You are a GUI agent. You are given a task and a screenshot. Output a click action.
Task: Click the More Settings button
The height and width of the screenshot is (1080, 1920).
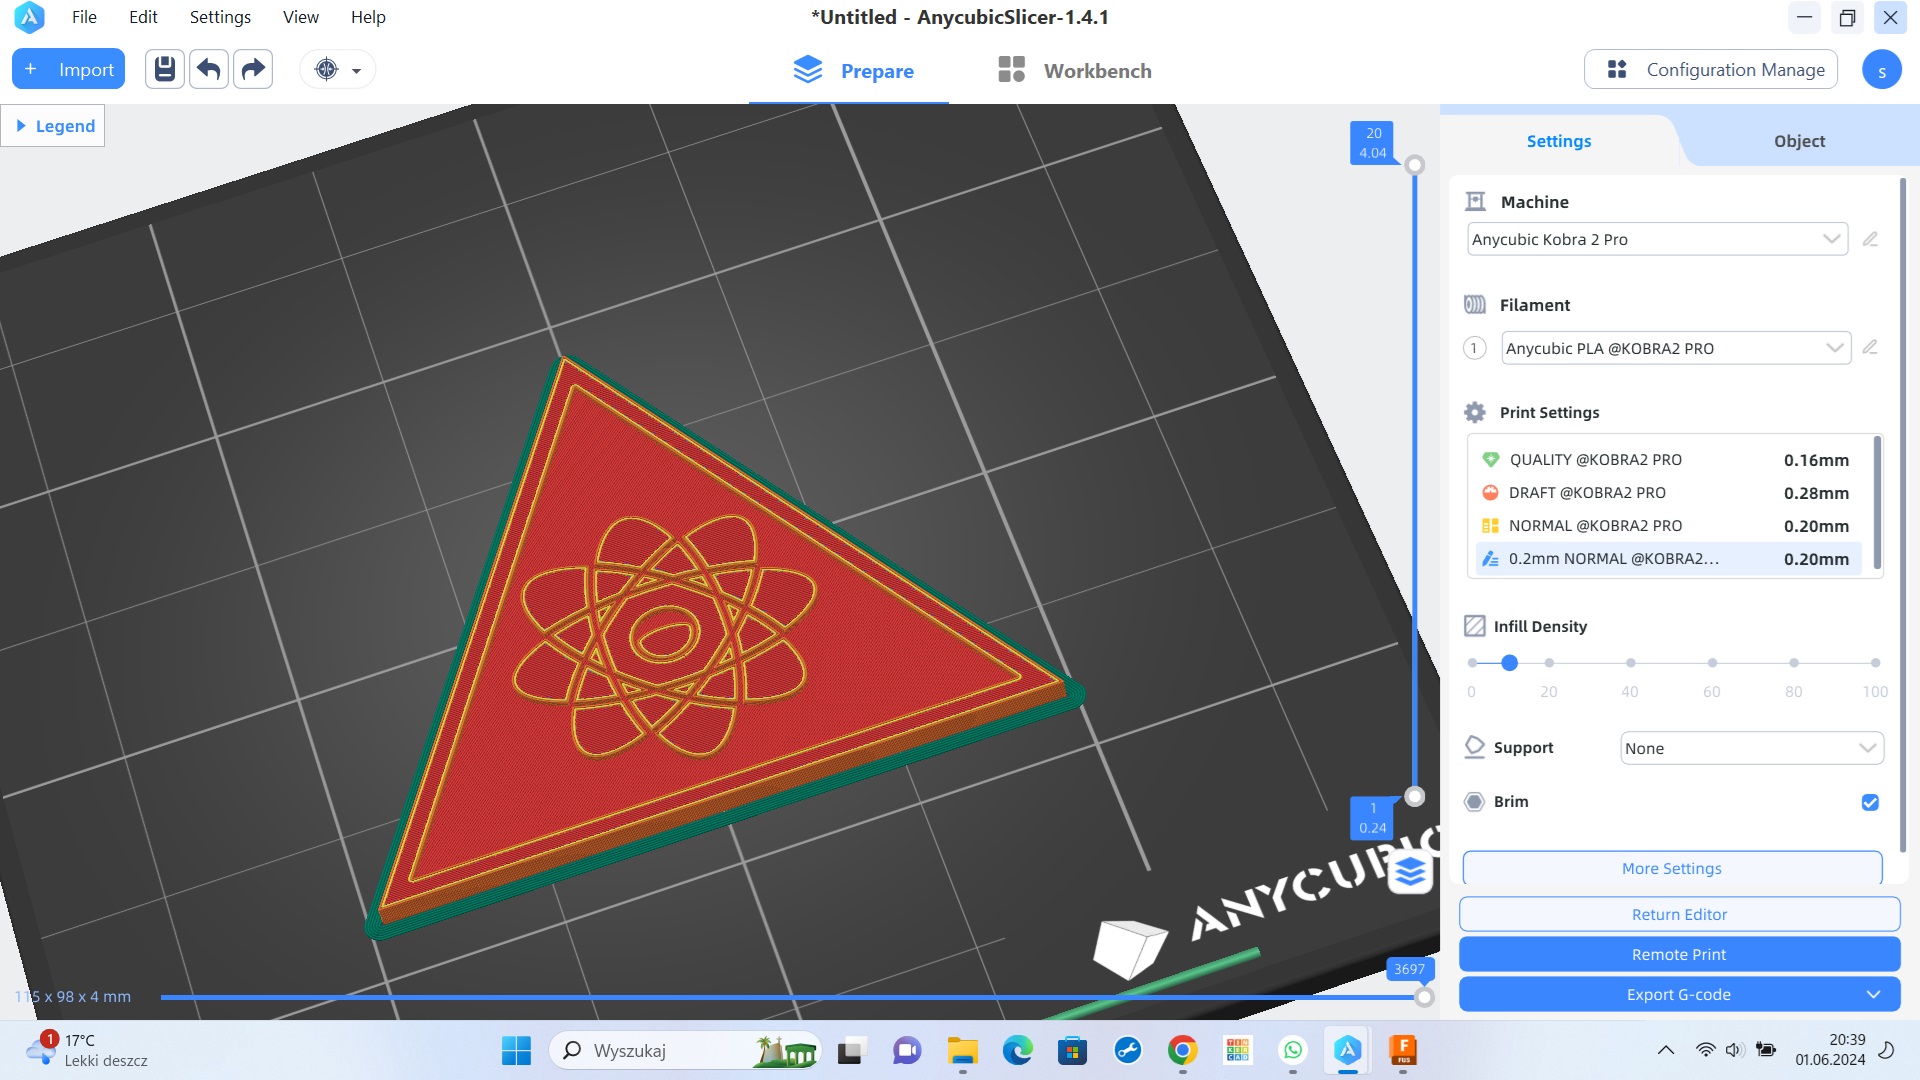pos(1672,868)
